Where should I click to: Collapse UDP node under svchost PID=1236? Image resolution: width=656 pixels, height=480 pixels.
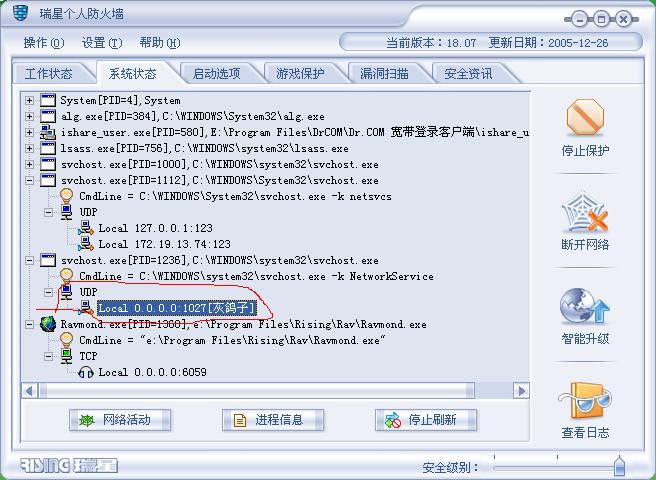[49, 292]
